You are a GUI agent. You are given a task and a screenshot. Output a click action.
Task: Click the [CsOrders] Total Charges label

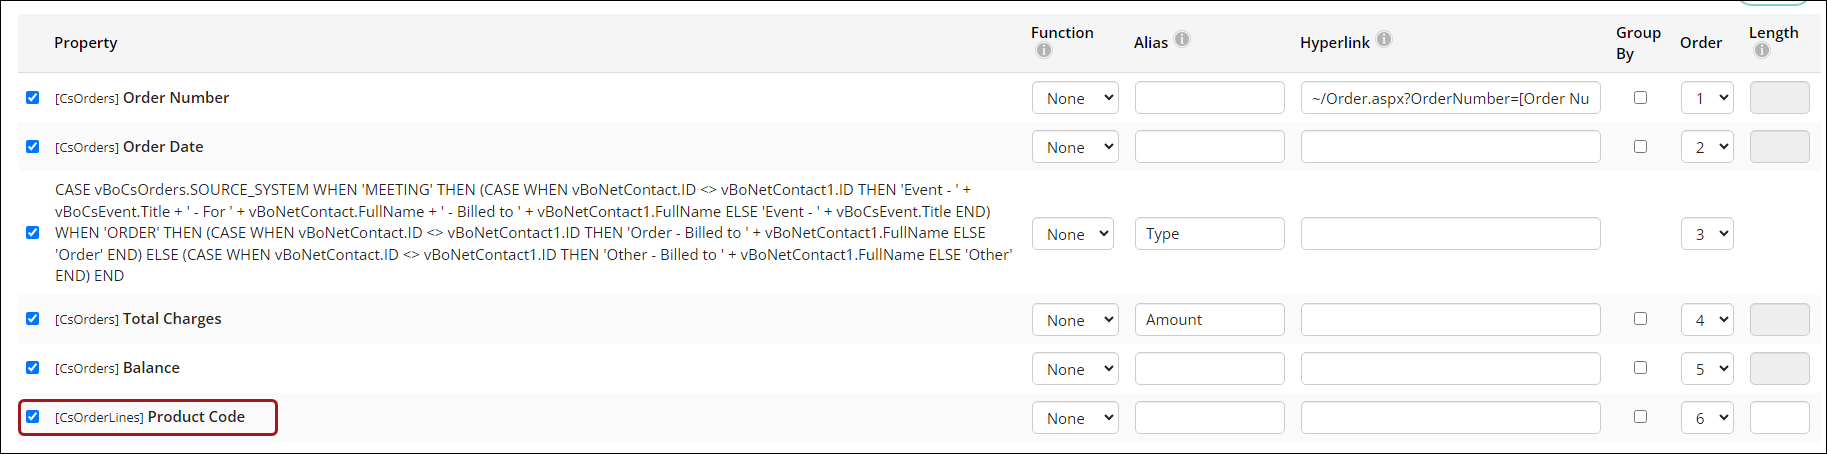tap(138, 319)
